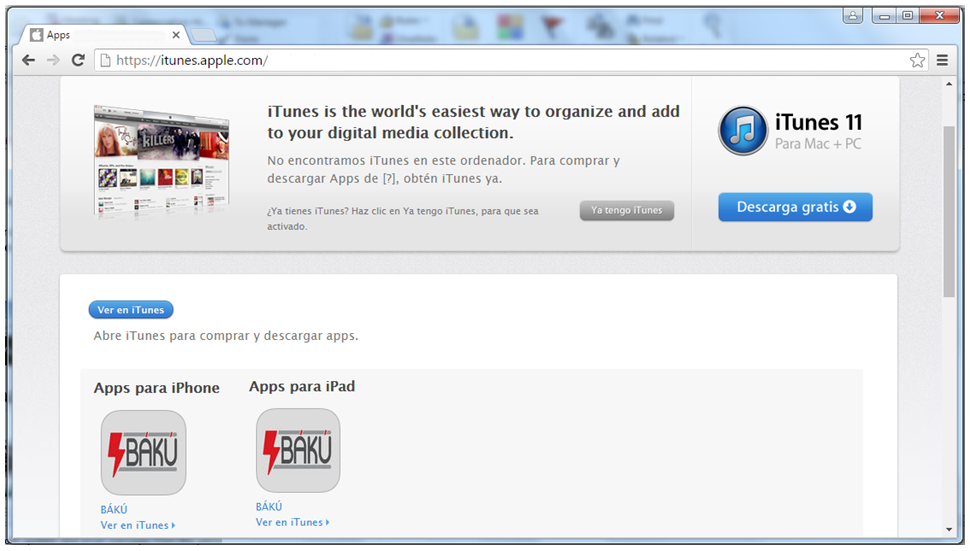Click the Ya tengo iTunes button

click(627, 210)
